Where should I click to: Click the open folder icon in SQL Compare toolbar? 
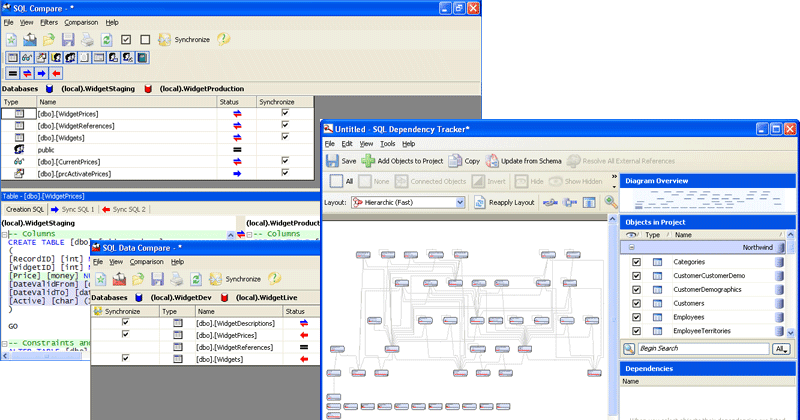pyautogui.click(x=48, y=39)
